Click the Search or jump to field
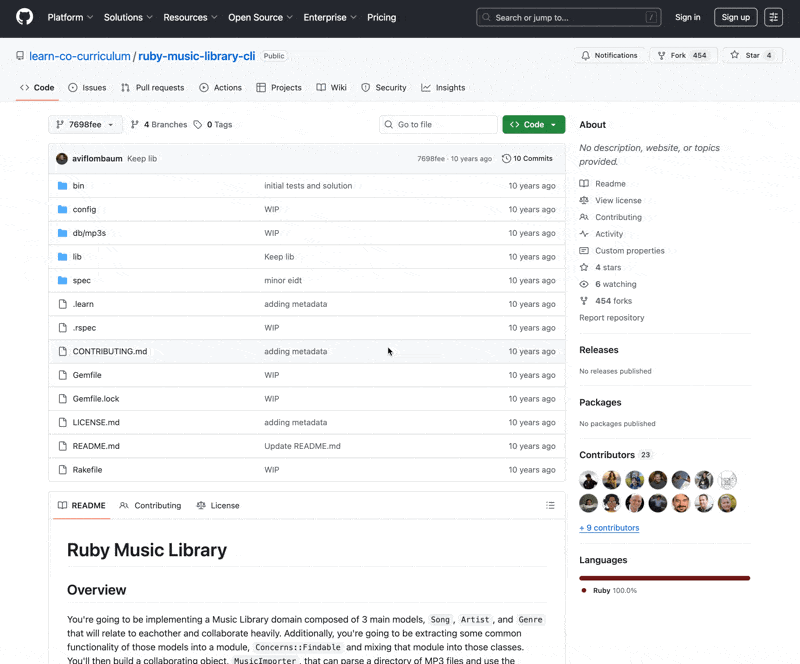The image size is (800, 664). 568,17
